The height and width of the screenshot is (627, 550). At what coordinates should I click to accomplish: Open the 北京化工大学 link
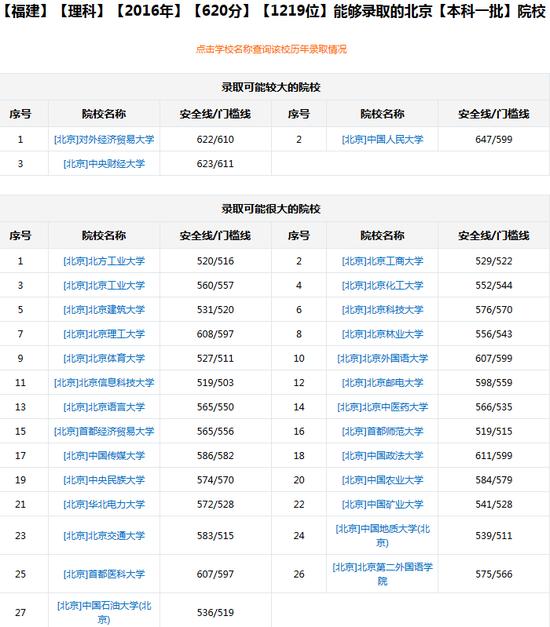382,286
